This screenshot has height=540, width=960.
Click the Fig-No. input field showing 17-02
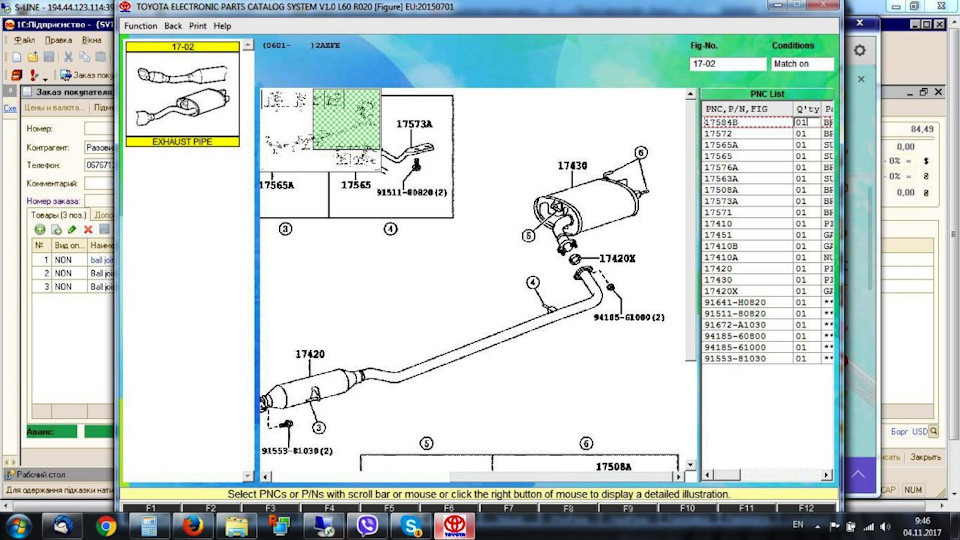(727, 64)
